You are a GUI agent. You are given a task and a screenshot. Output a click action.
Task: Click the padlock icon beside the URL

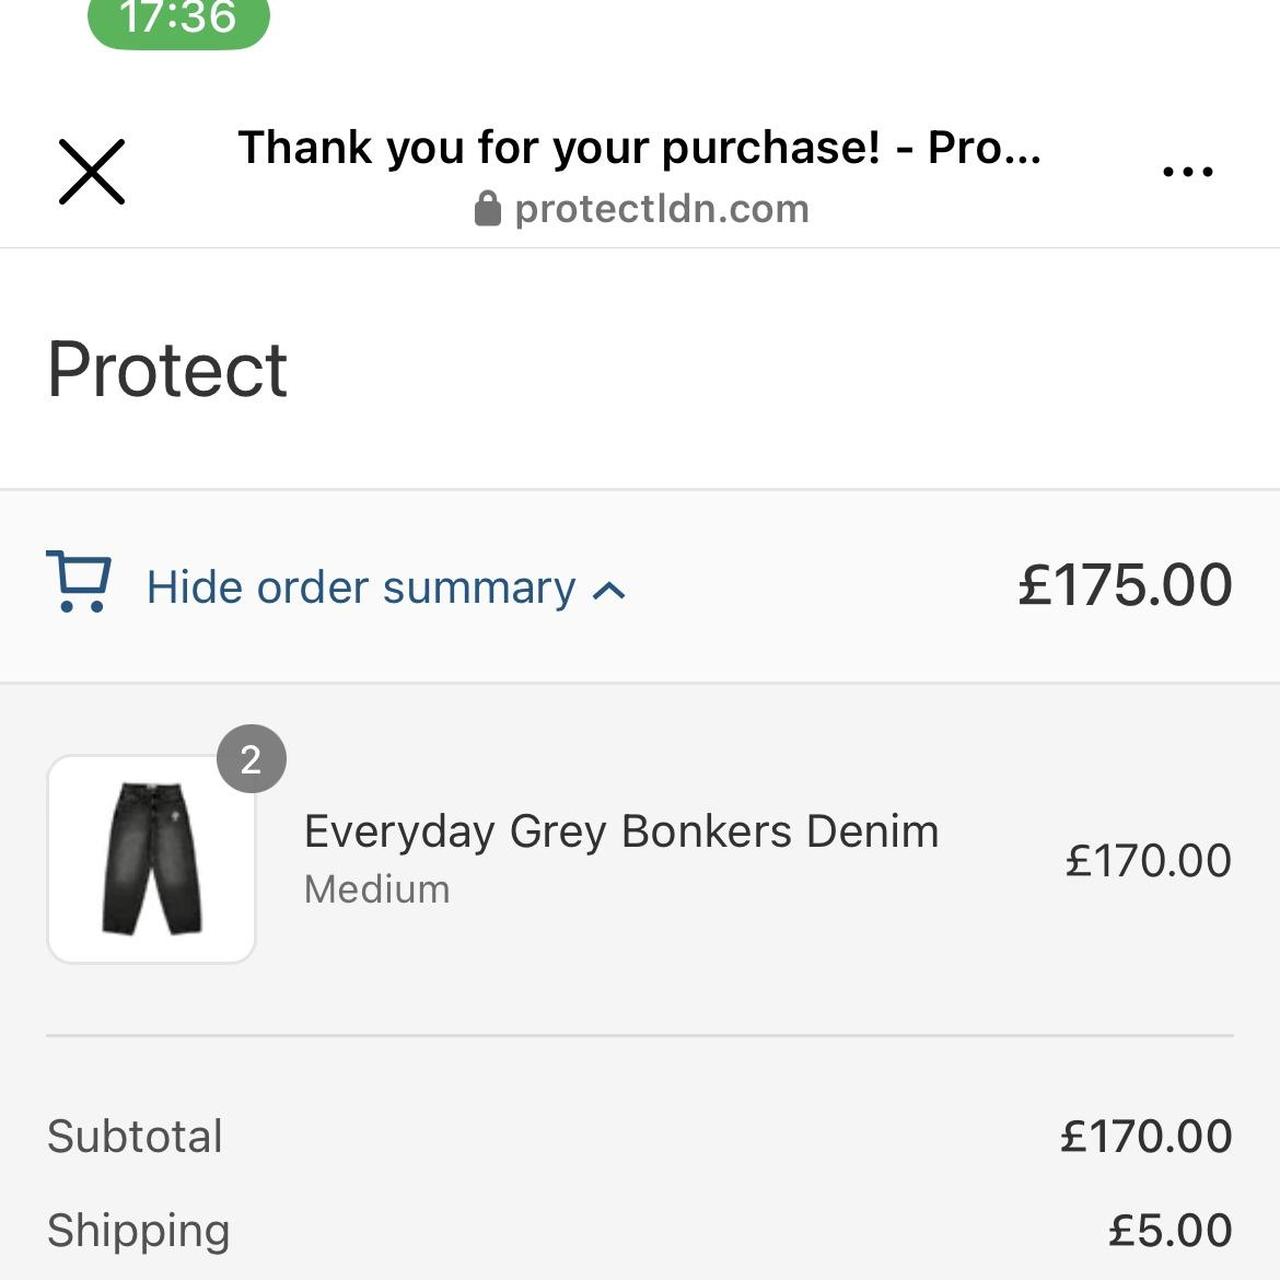pos(488,207)
